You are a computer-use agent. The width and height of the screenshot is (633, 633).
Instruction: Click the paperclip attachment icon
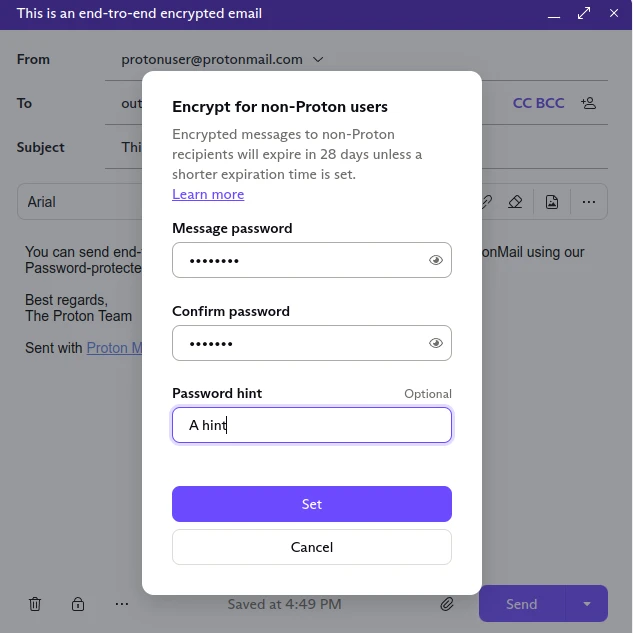pyautogui.click(x=447, y=604)
